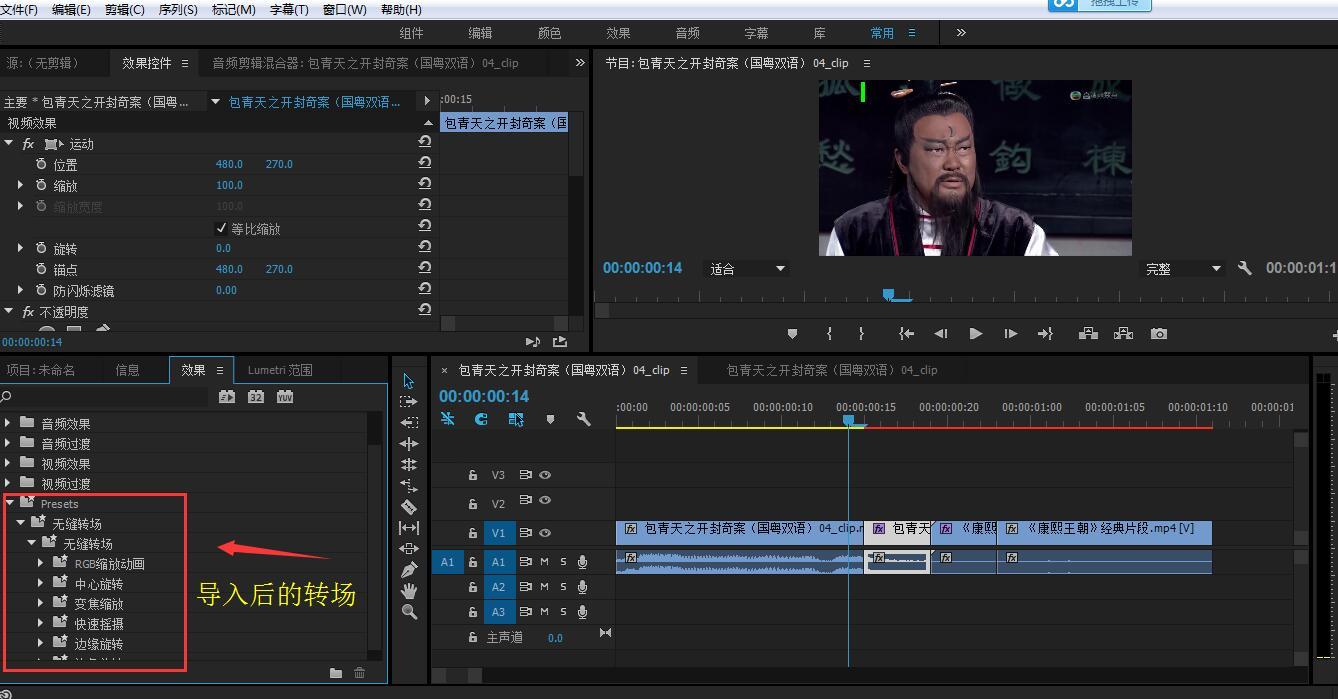The width and height of the screenshot is (1338, 699).
Task: Toggle snap magnet in timeline
Action: click(x=481, y=419)
